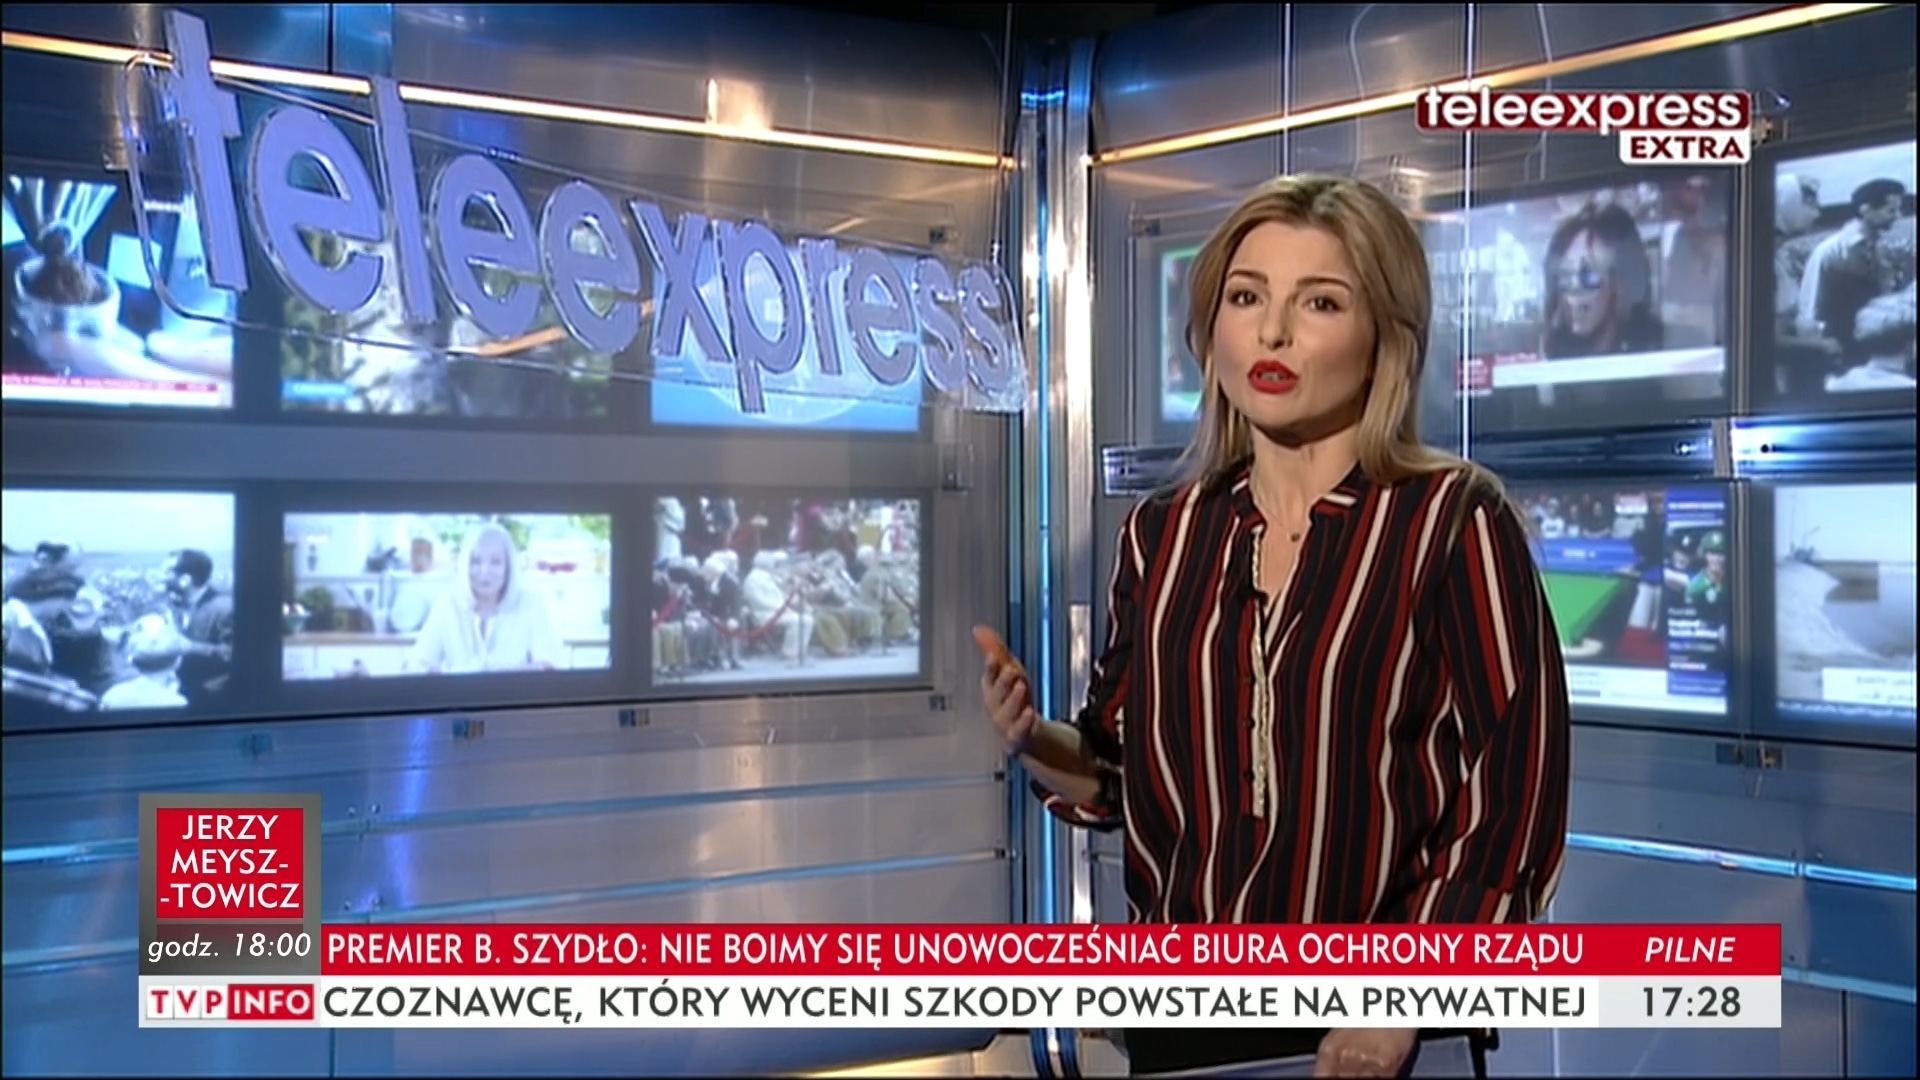
Task: Click the studio screen showing blonde woman
Action: [x=446, y=594]
